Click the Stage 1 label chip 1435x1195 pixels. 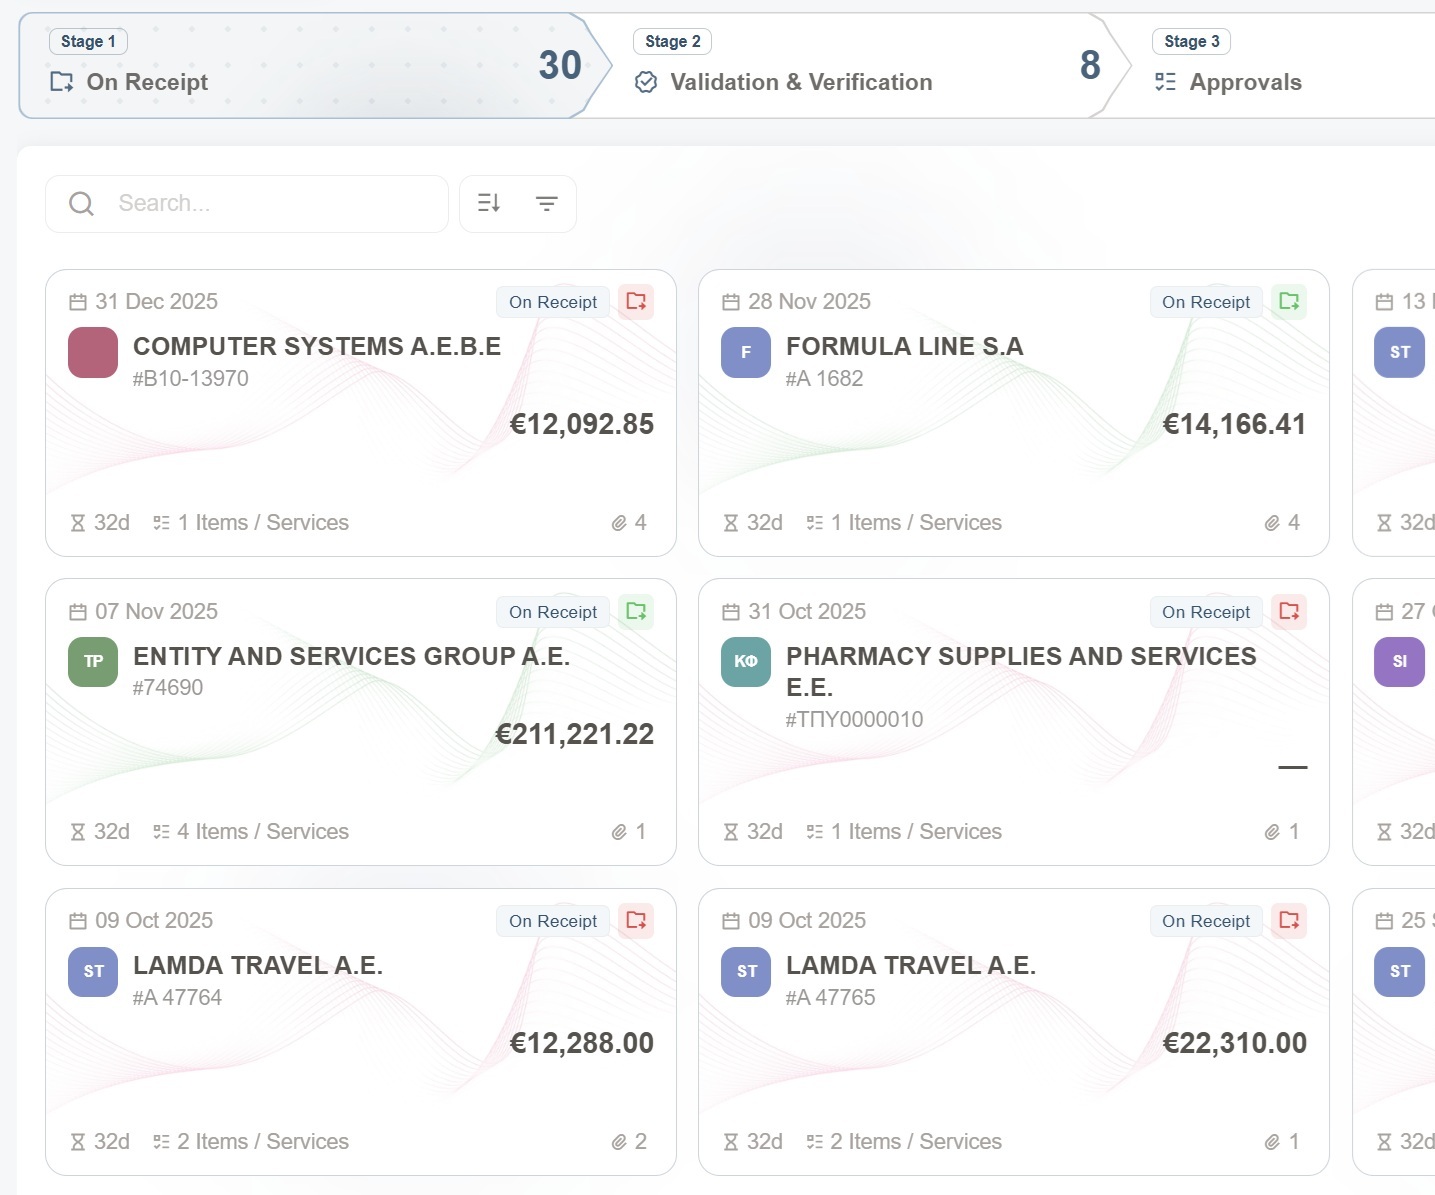point(88,41)
